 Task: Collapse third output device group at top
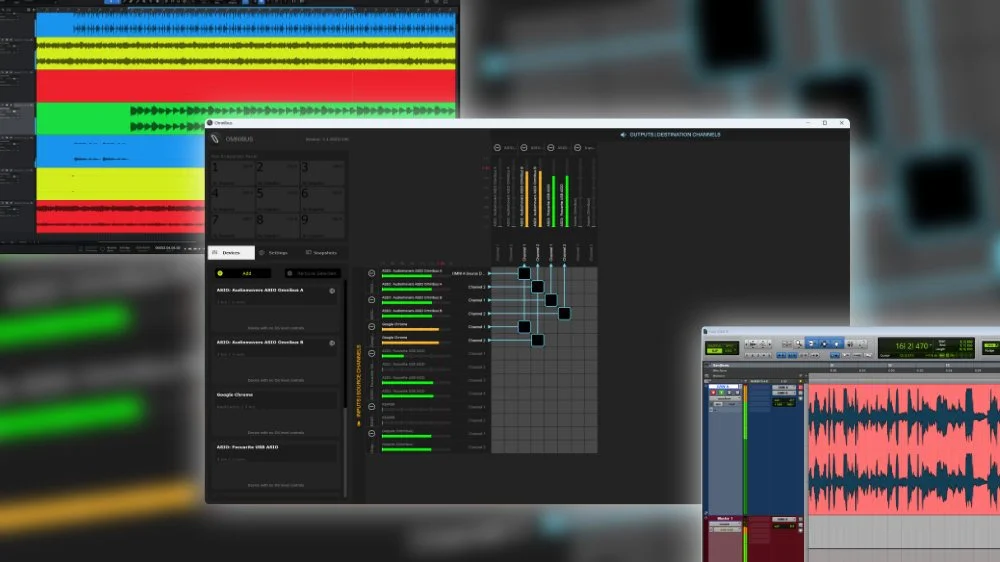[551, 148]
